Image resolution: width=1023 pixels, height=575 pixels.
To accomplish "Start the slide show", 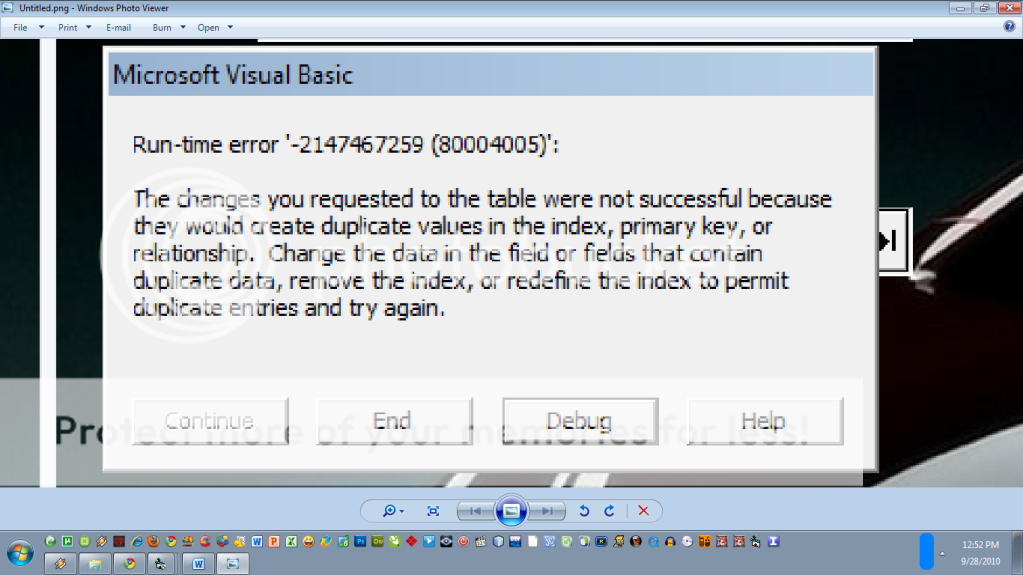I will click(x=512, y=511).
